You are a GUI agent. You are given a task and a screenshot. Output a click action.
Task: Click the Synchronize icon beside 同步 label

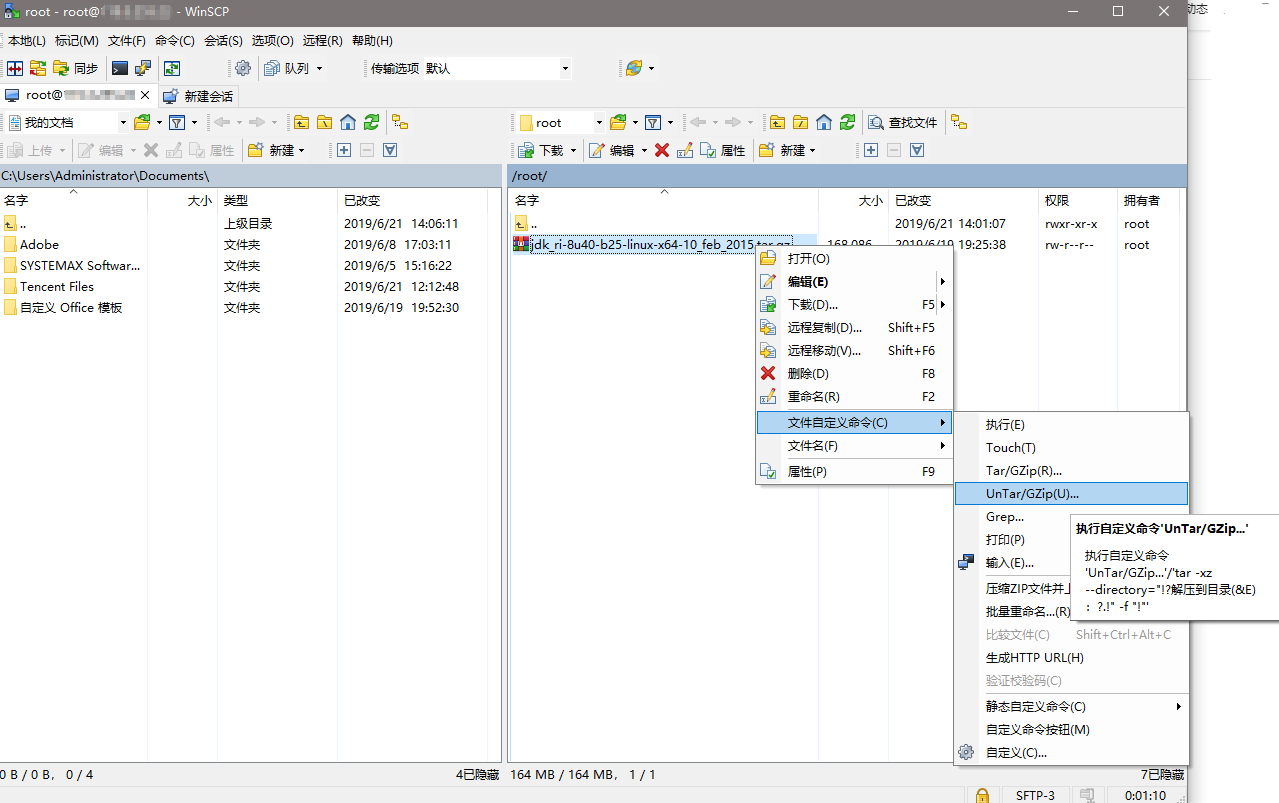[62, 68]
